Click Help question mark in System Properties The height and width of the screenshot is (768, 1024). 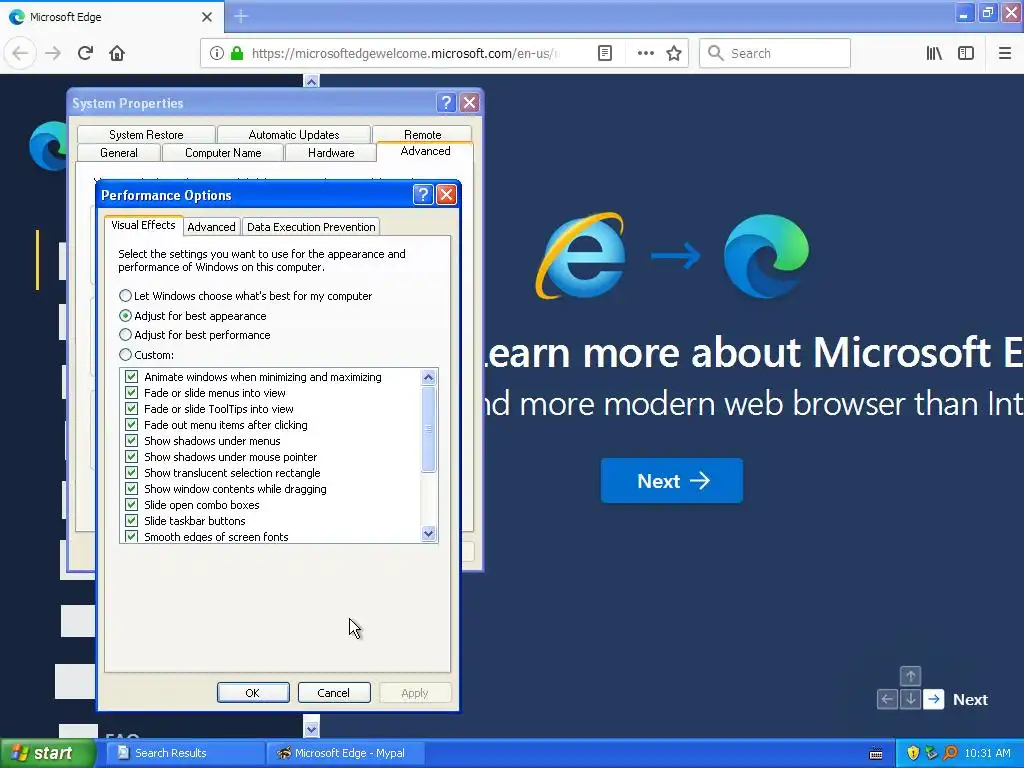(446, 103)
